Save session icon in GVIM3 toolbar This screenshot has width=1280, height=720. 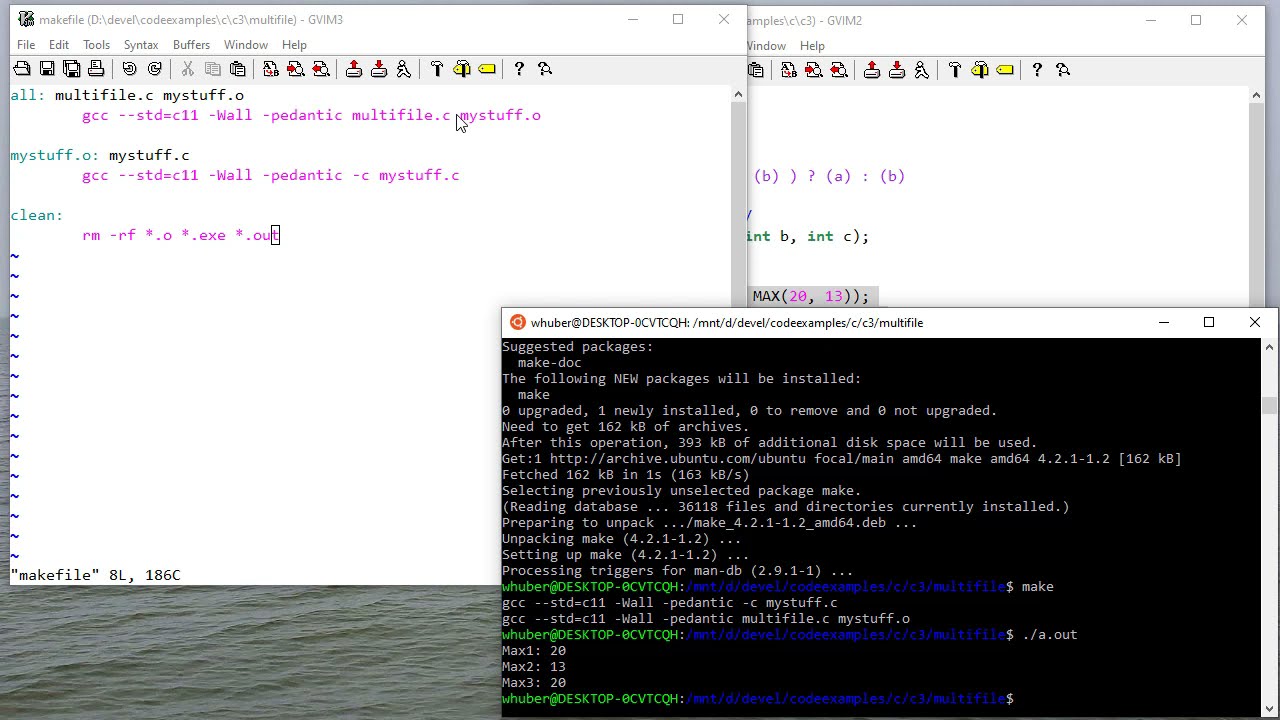coord(379,69)
